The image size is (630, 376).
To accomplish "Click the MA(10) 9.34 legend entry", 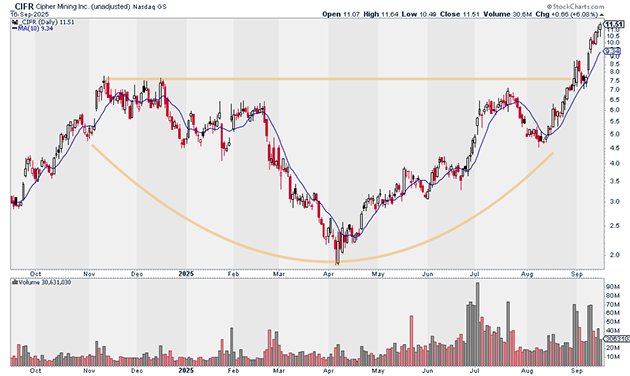I will point(36,29).
